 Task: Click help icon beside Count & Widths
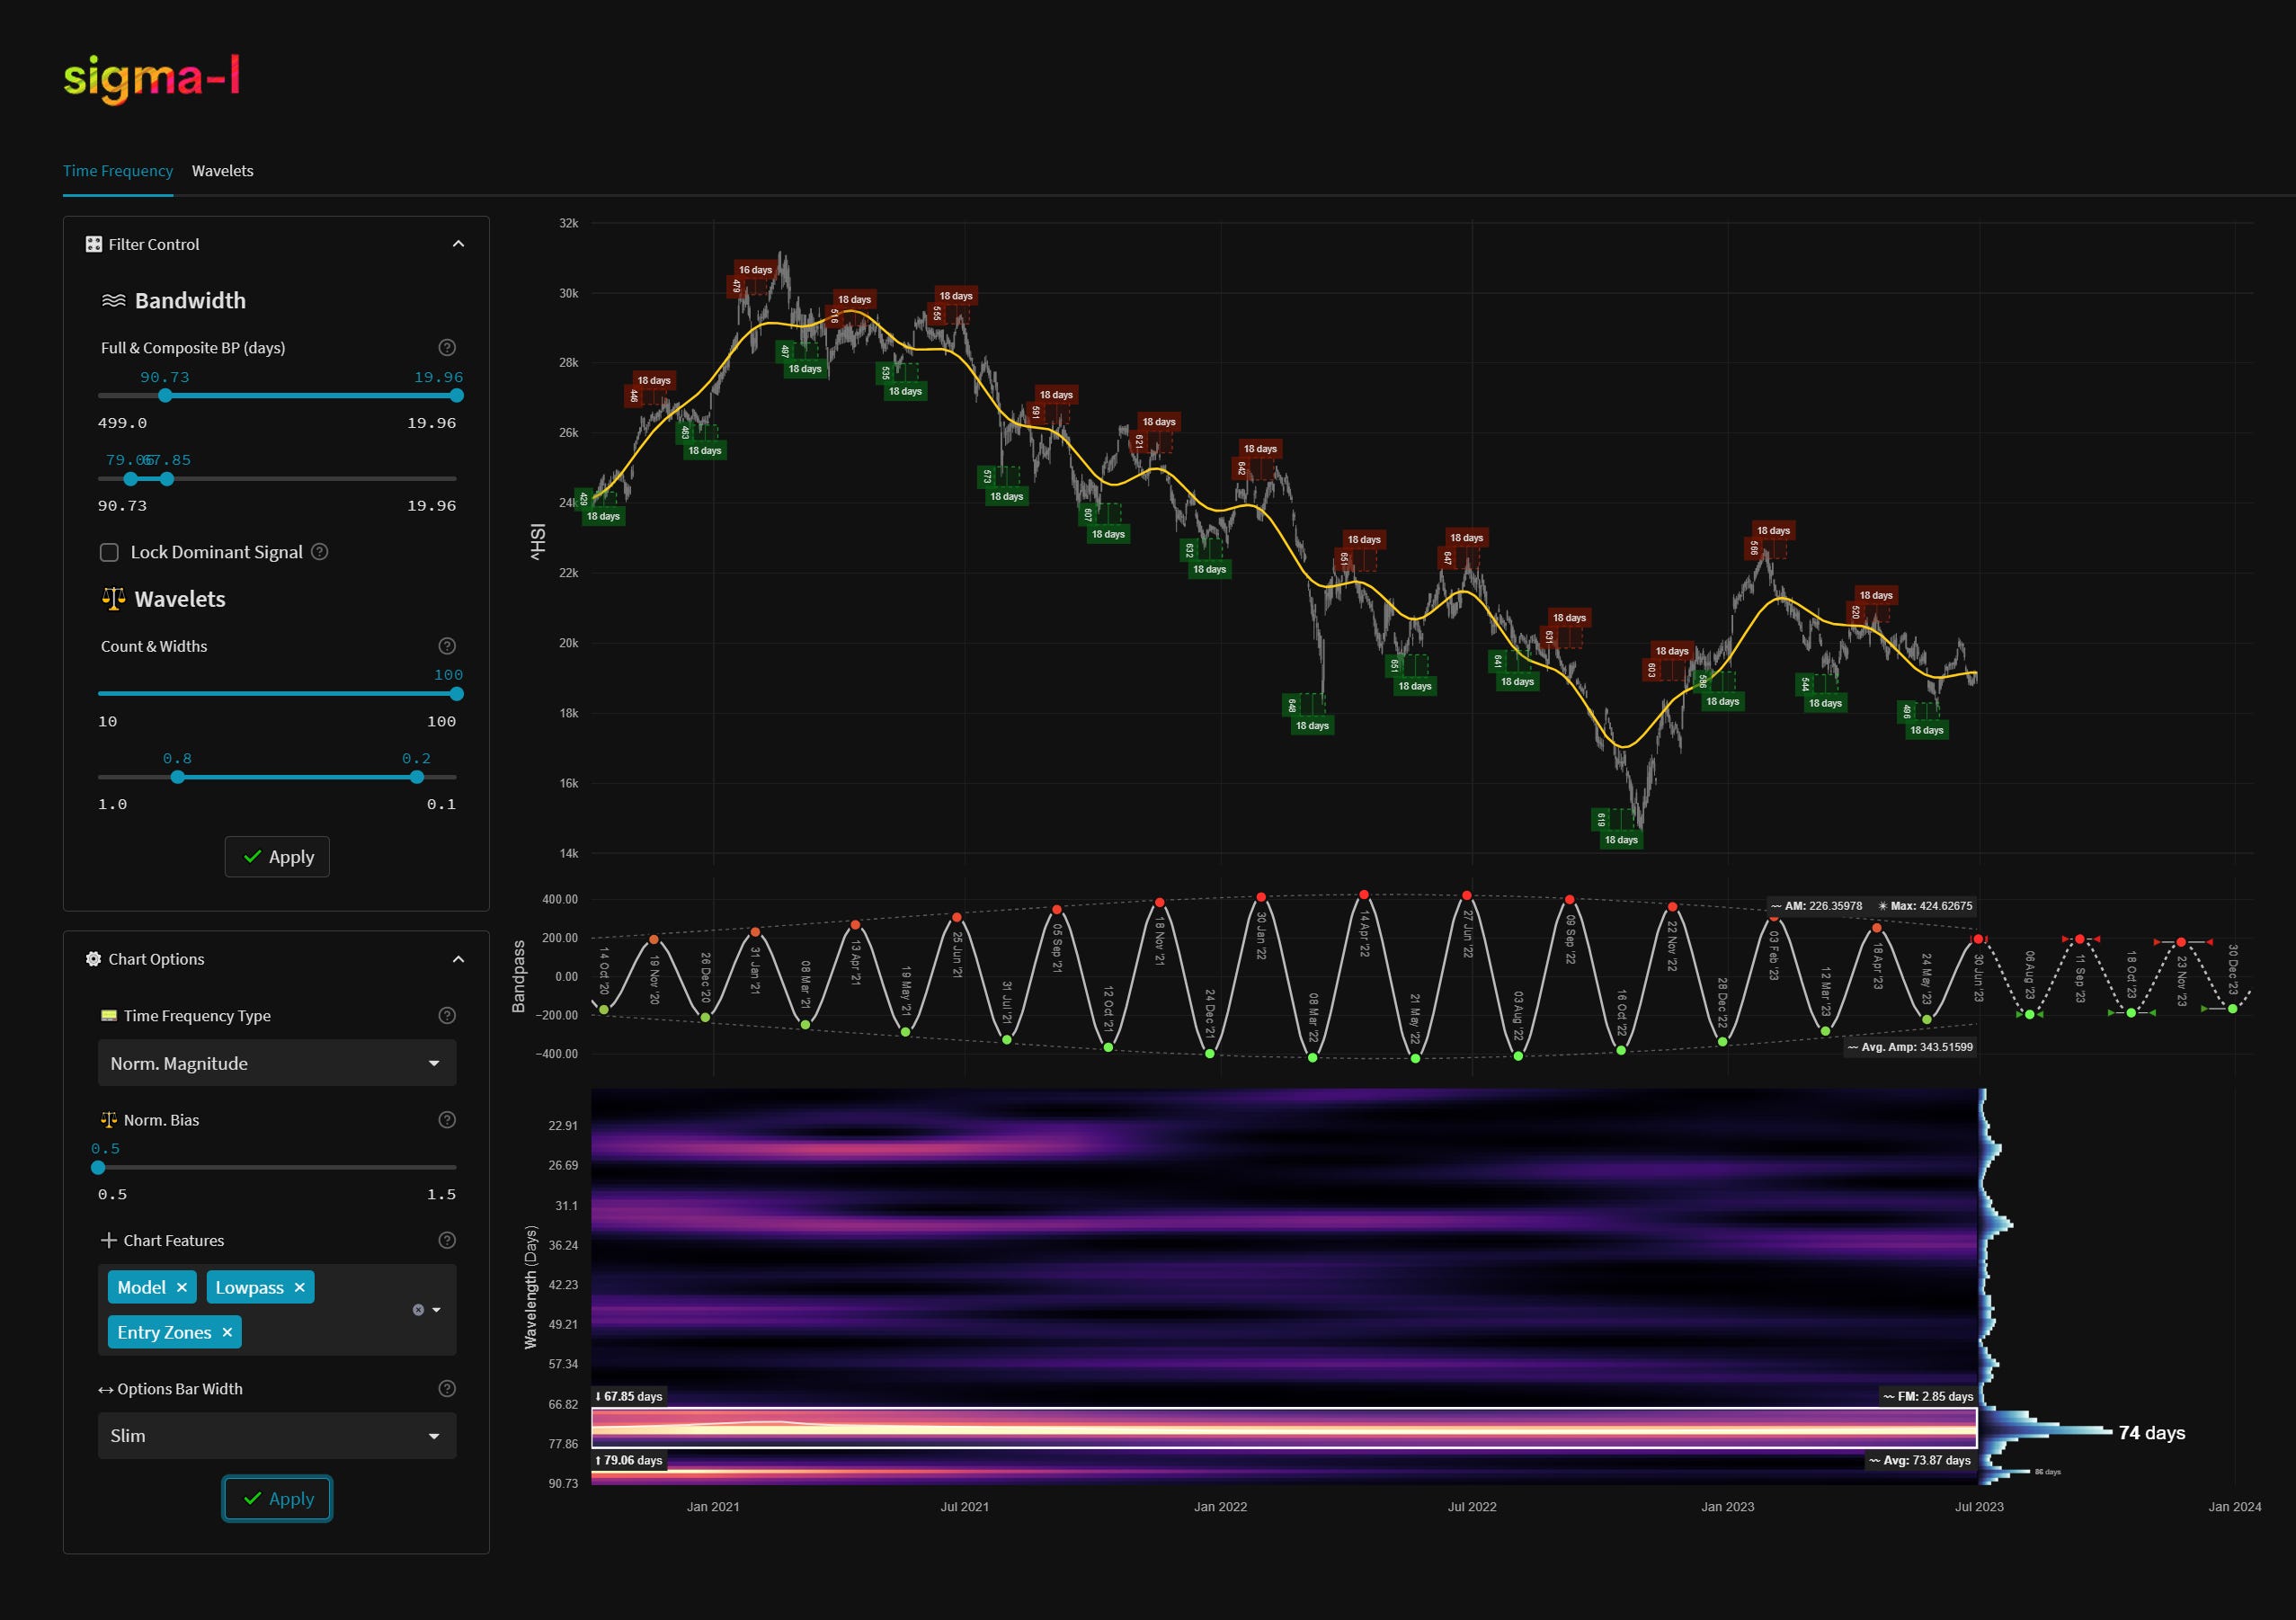pos(447,646)
